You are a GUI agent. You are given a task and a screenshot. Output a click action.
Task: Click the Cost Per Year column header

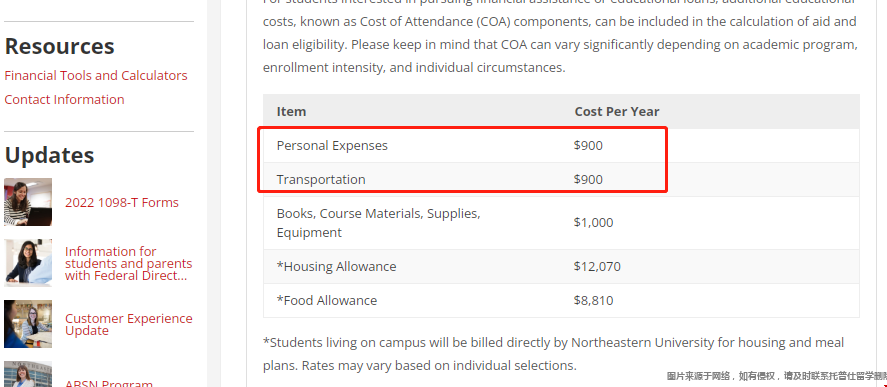tap(617, 111)
